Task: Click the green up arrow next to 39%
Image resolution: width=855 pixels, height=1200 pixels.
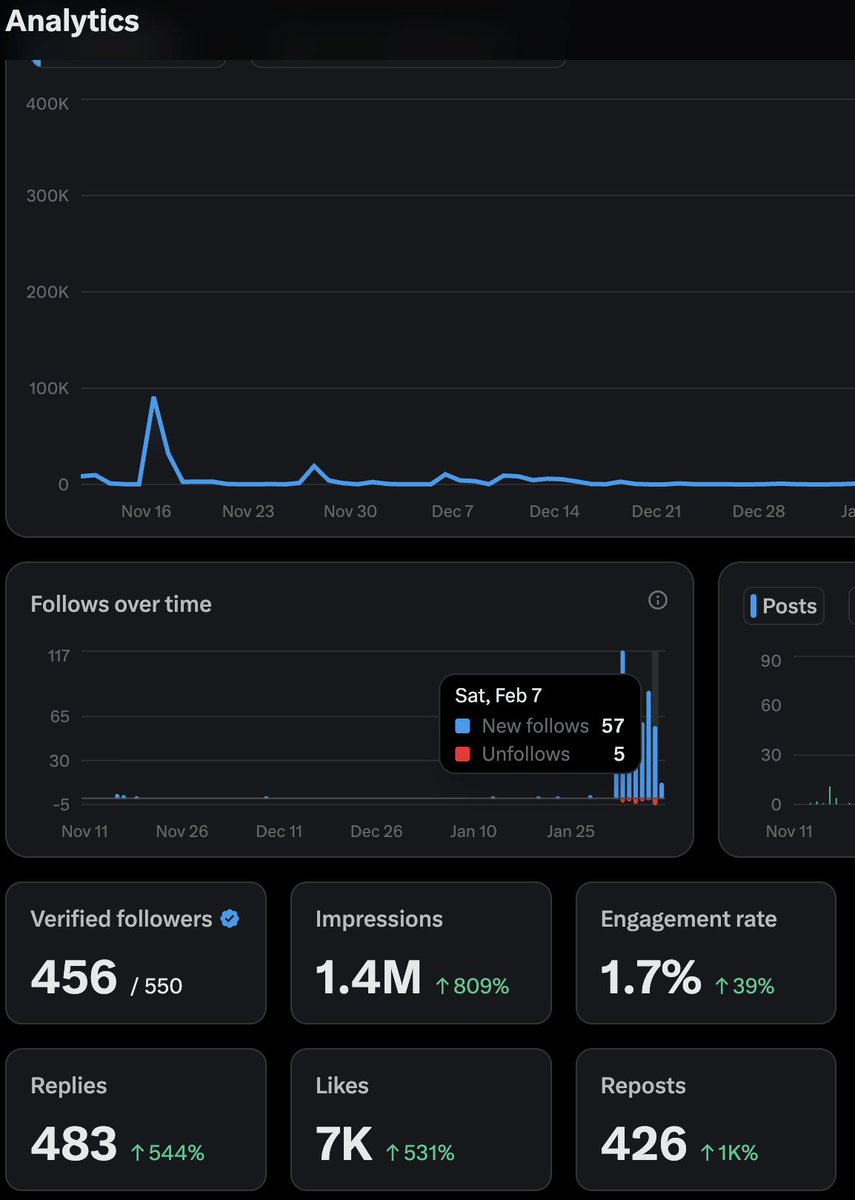Action: click(722, 985)
